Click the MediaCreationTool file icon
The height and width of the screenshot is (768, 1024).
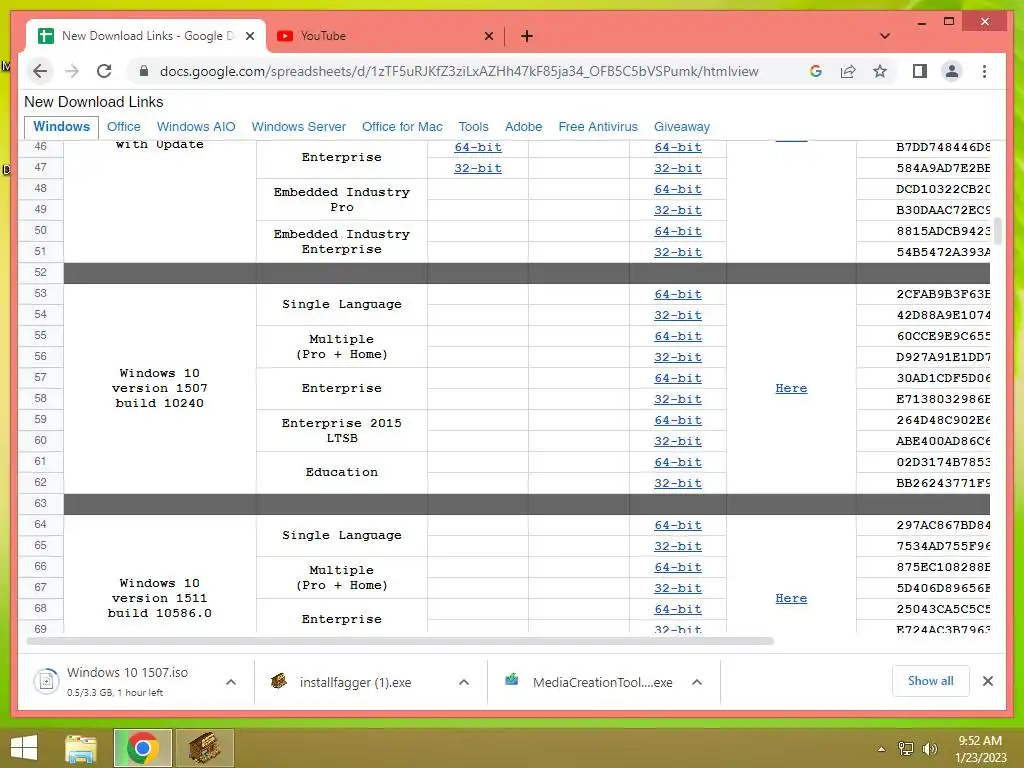tap(512, 680)
